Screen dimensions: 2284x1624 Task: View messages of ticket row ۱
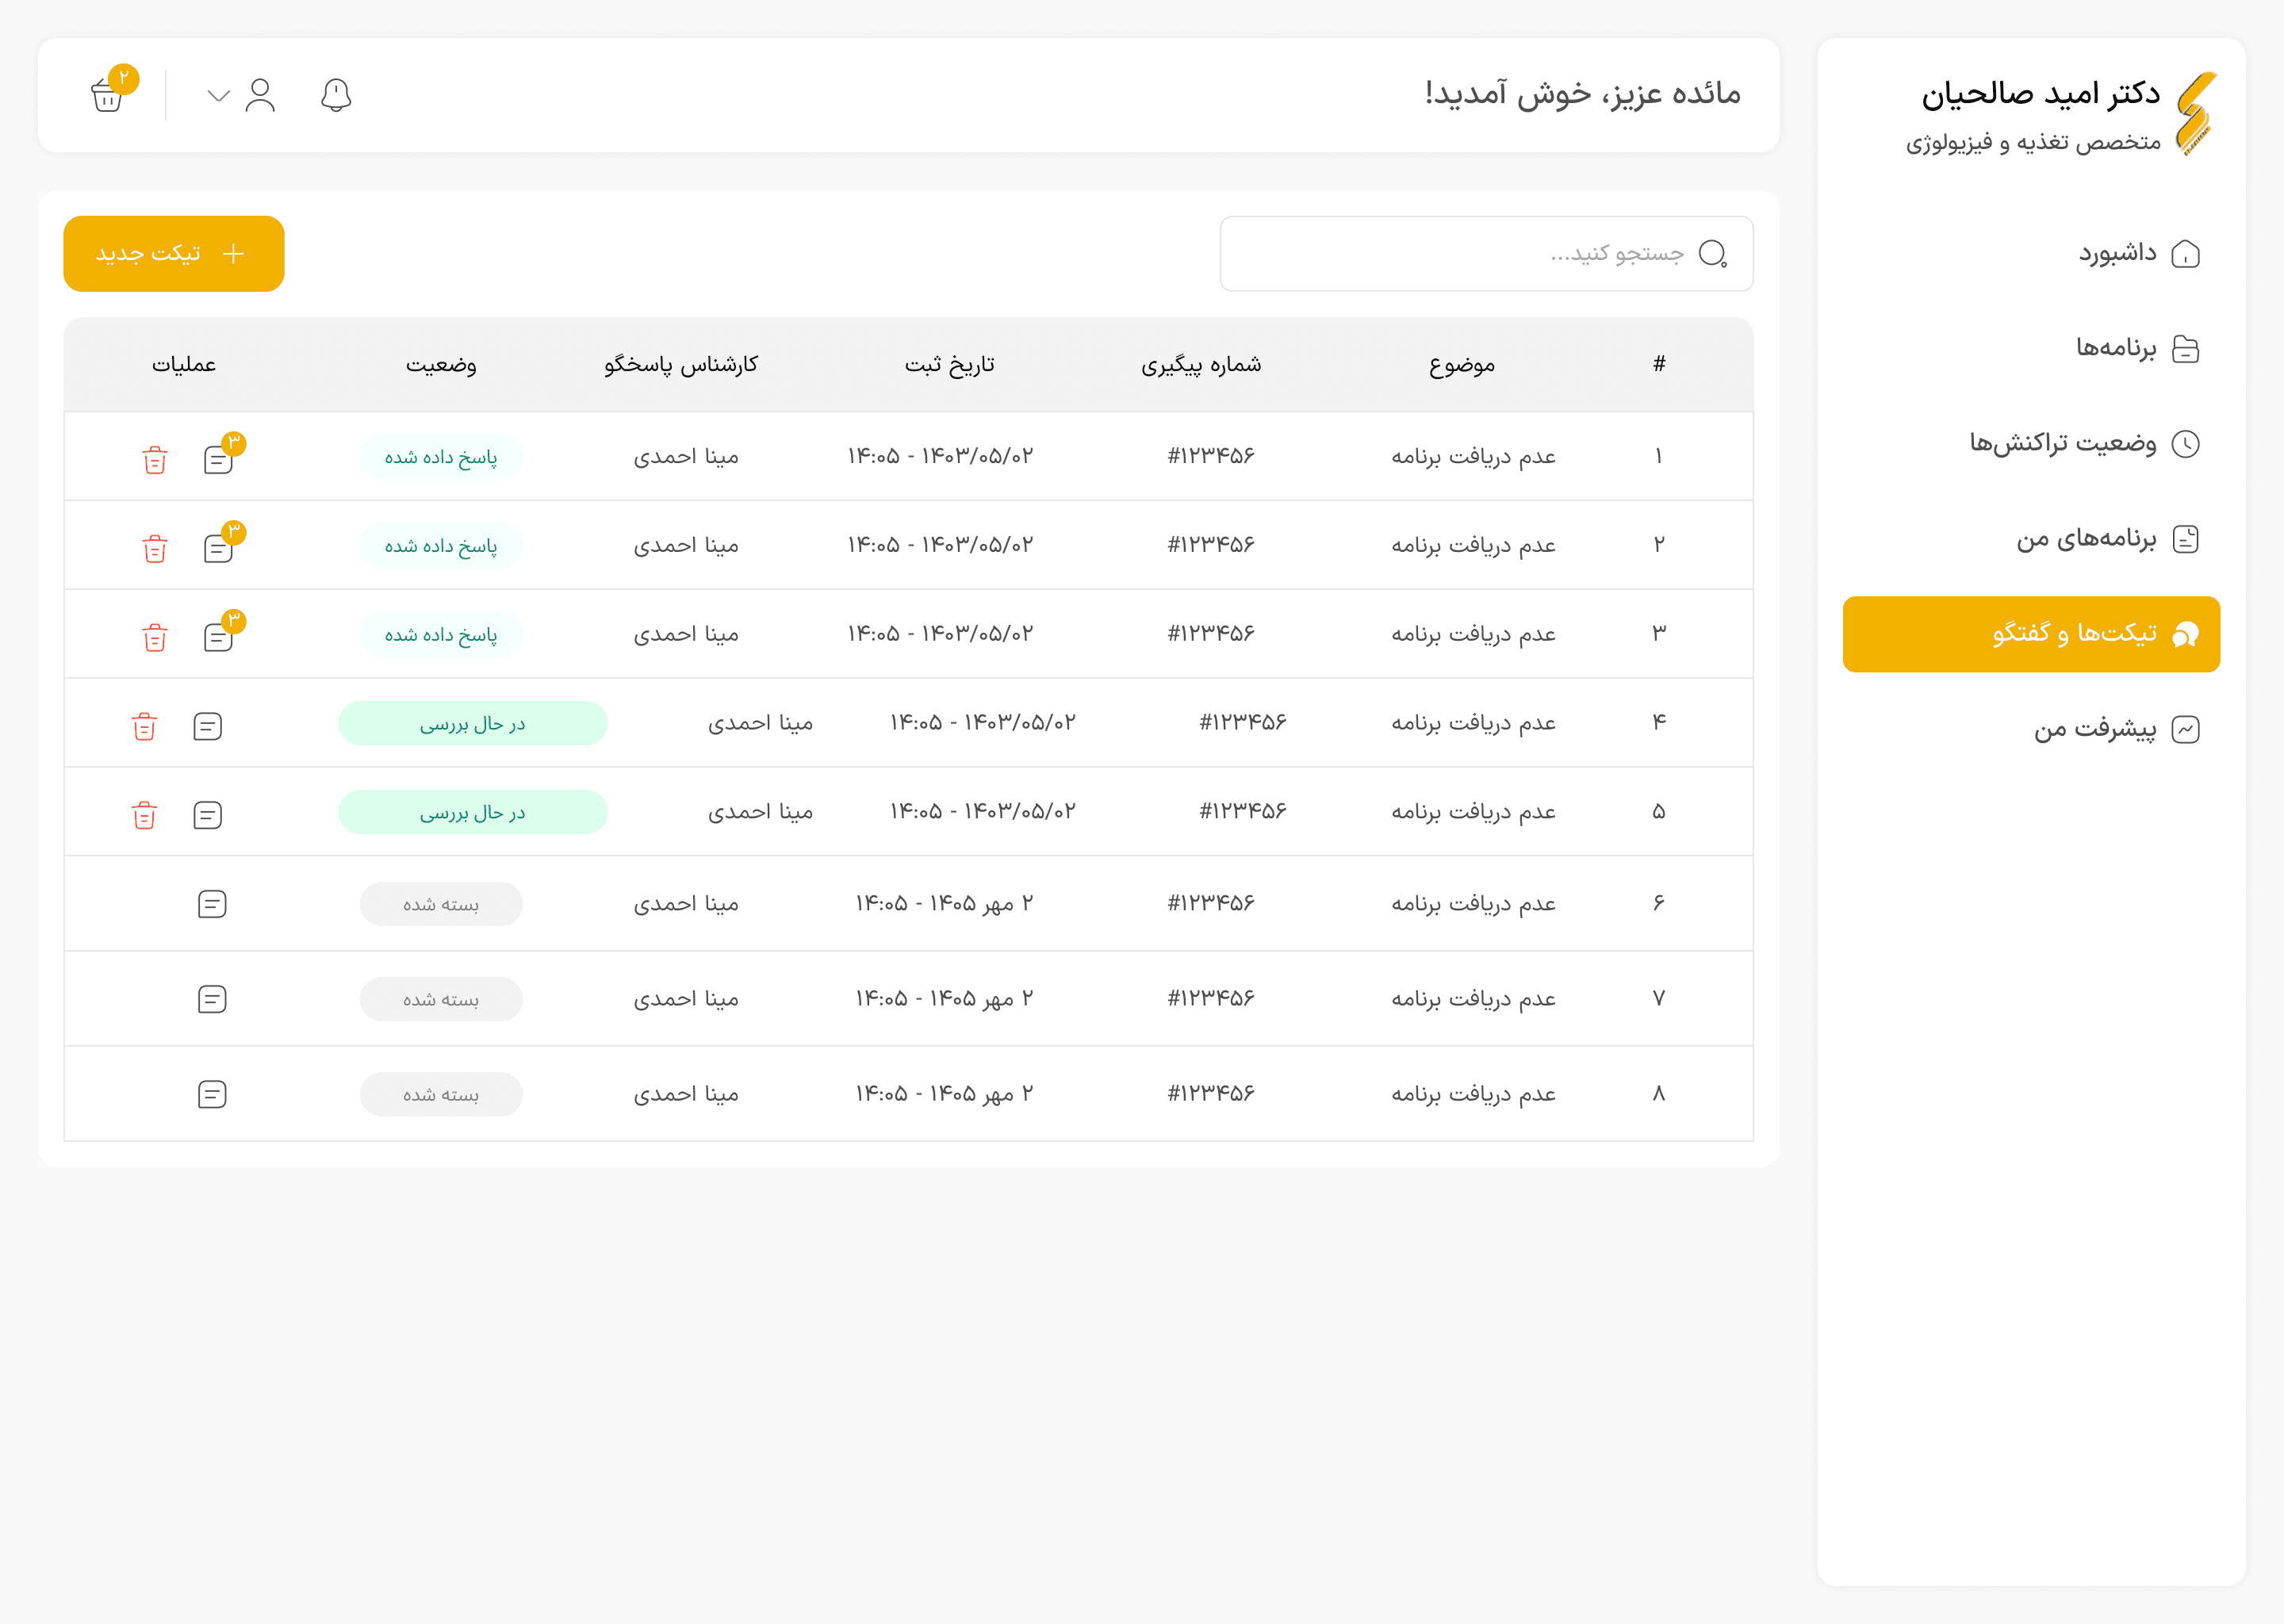pyautogui.click(x=218, y=460)
